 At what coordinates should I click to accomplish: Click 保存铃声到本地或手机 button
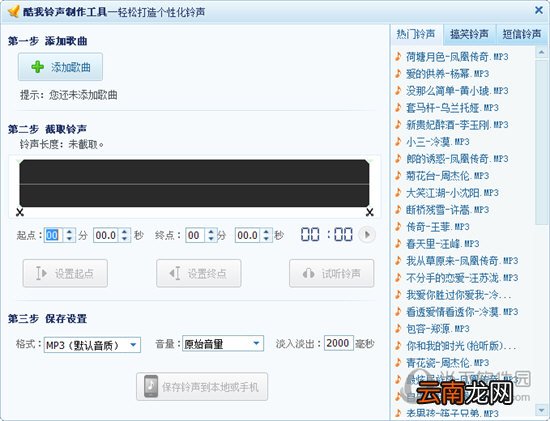[x=202, y=387]
